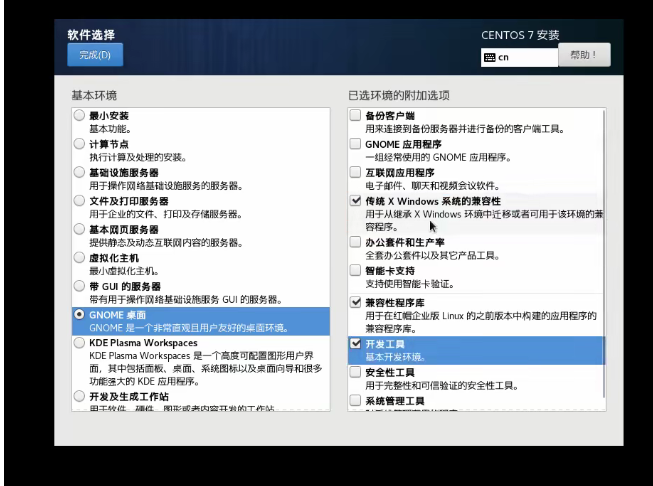
Task: Select the GNOME 桌面 radio button
Action: 79,314
